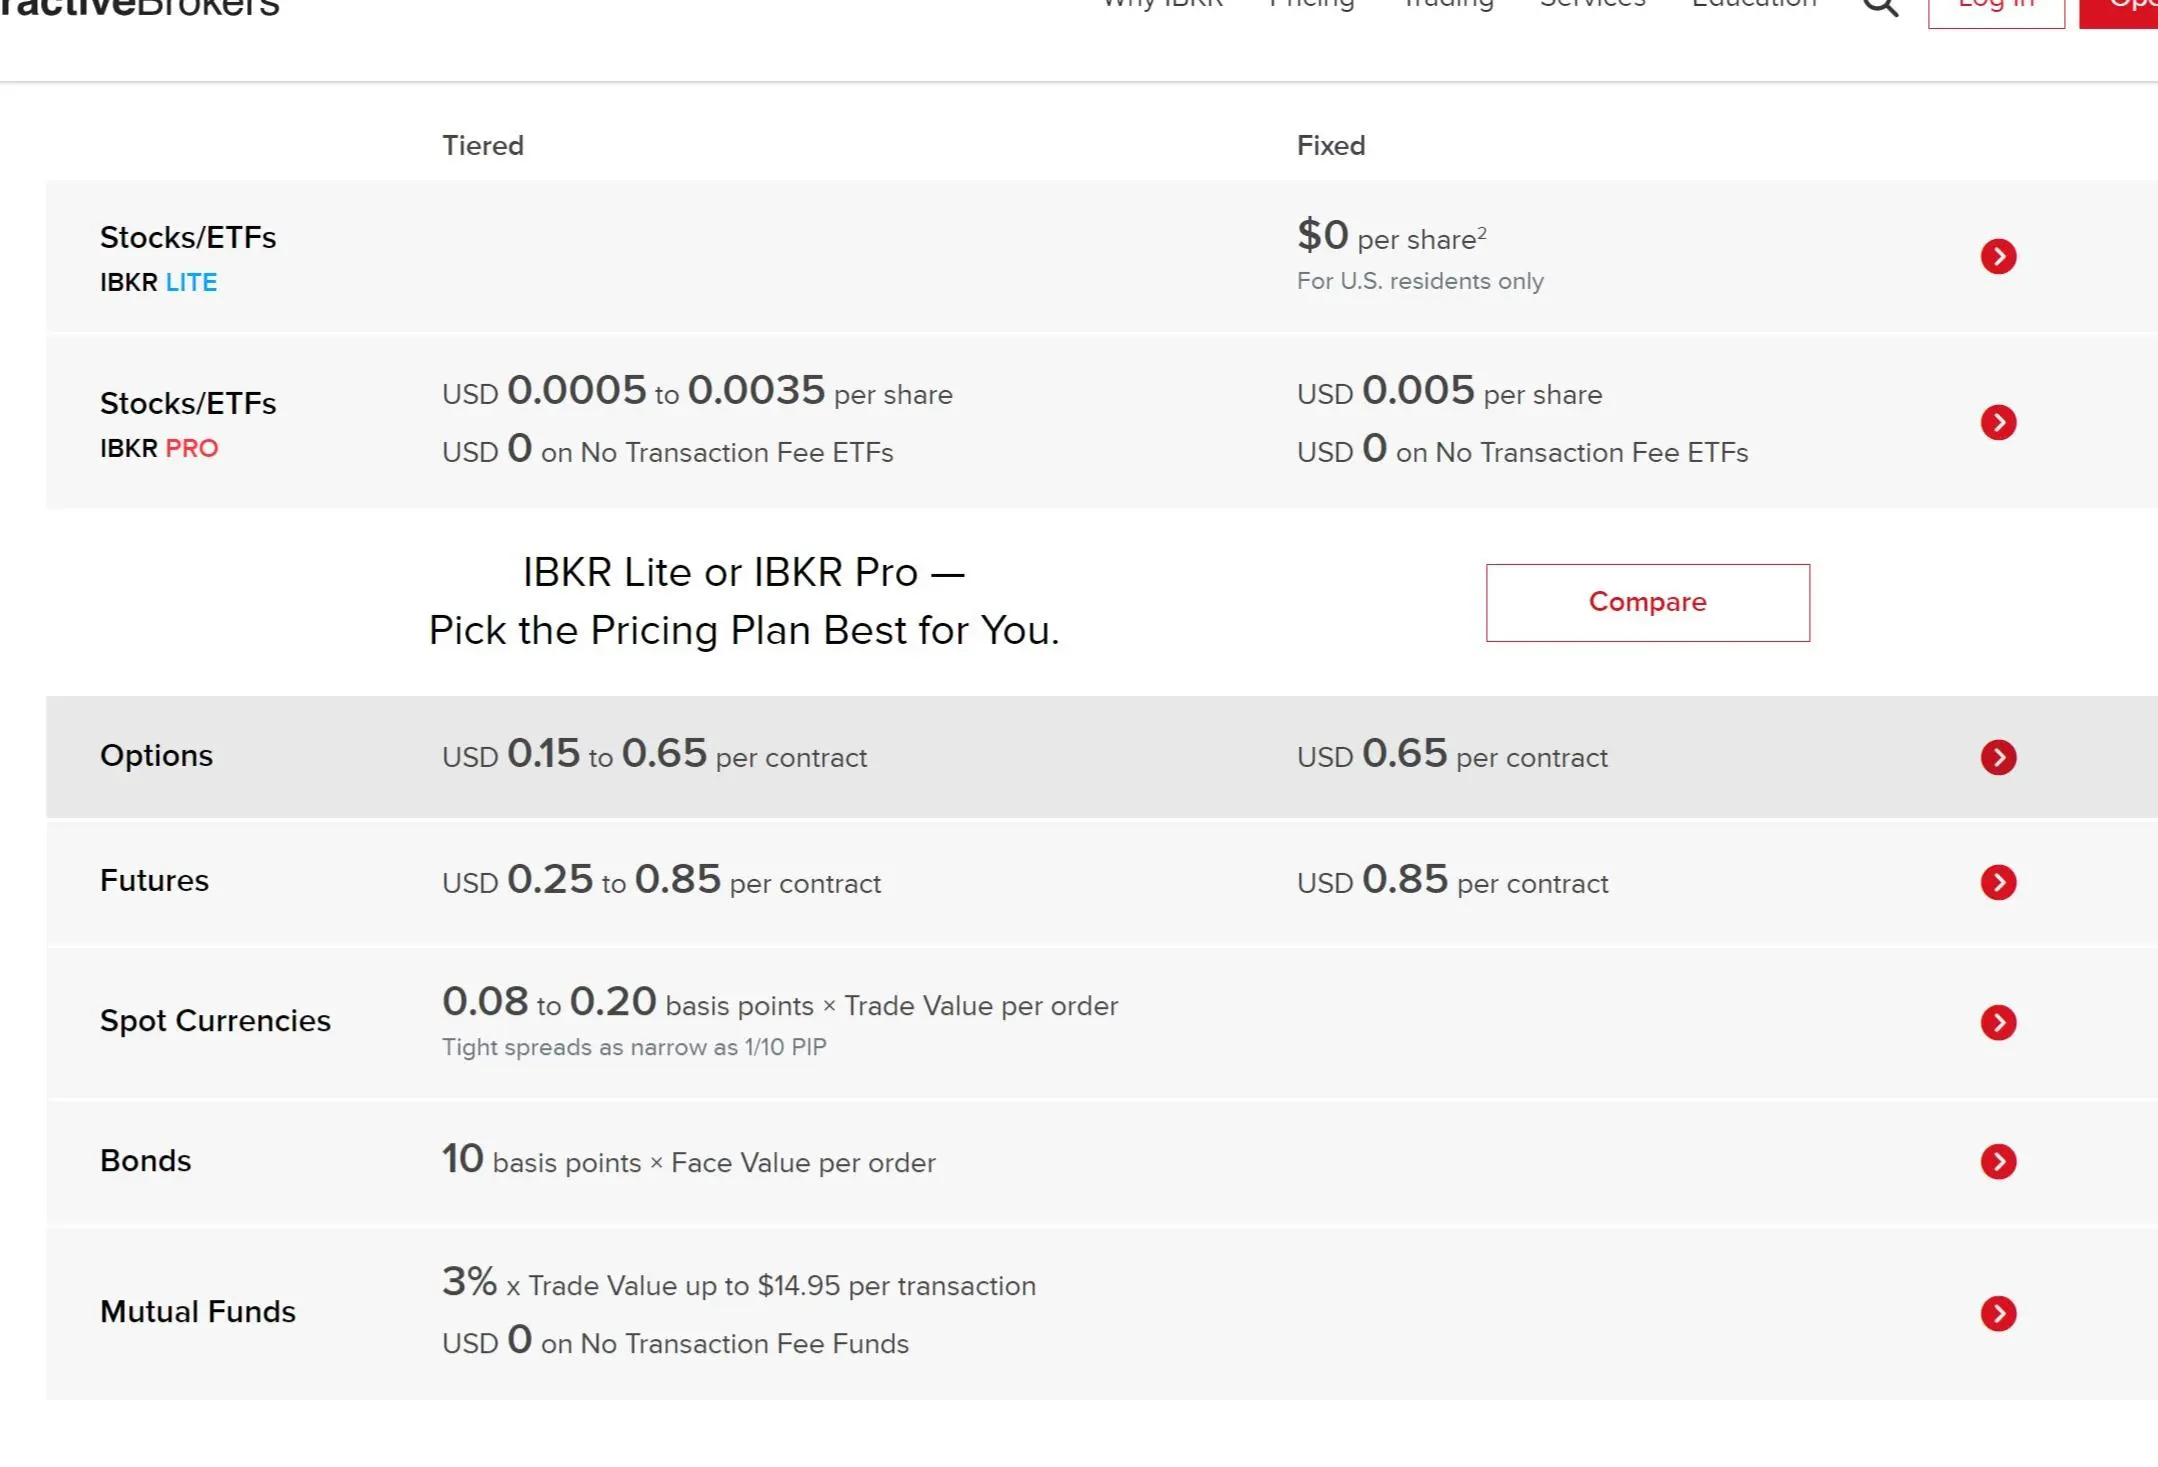Click the search magnifier icon

point(1880,5)
